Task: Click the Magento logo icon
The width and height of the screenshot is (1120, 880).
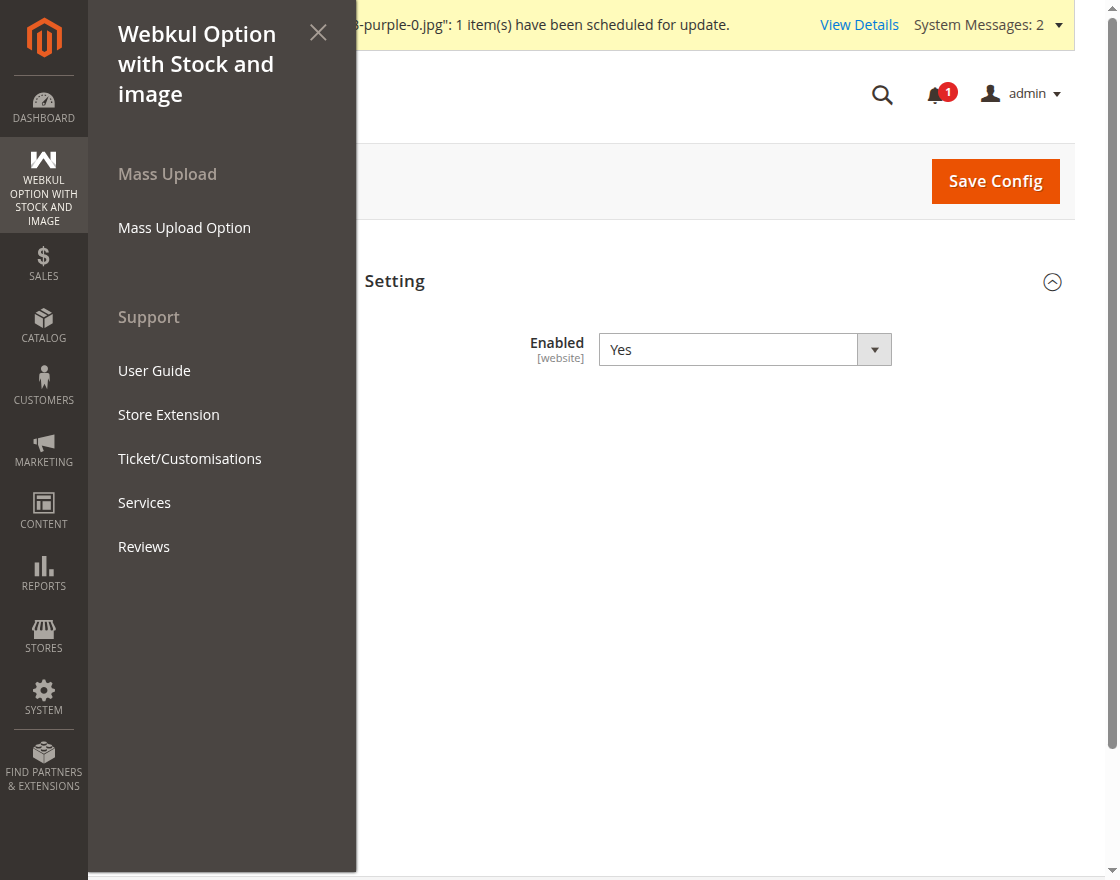Action: [44, 37]
